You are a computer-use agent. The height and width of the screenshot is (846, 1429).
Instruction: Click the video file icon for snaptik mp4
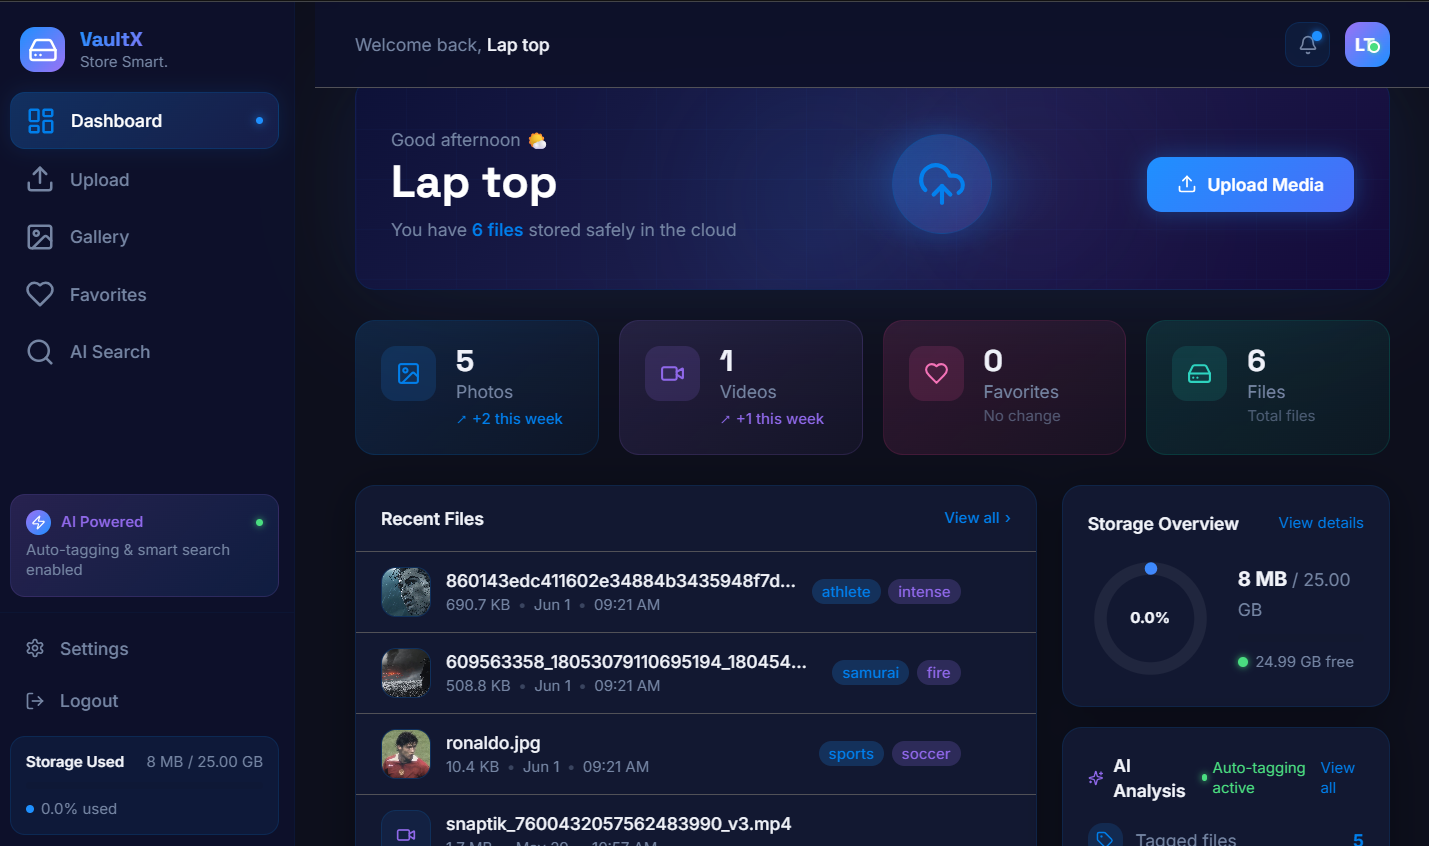(x=406, y=832)
